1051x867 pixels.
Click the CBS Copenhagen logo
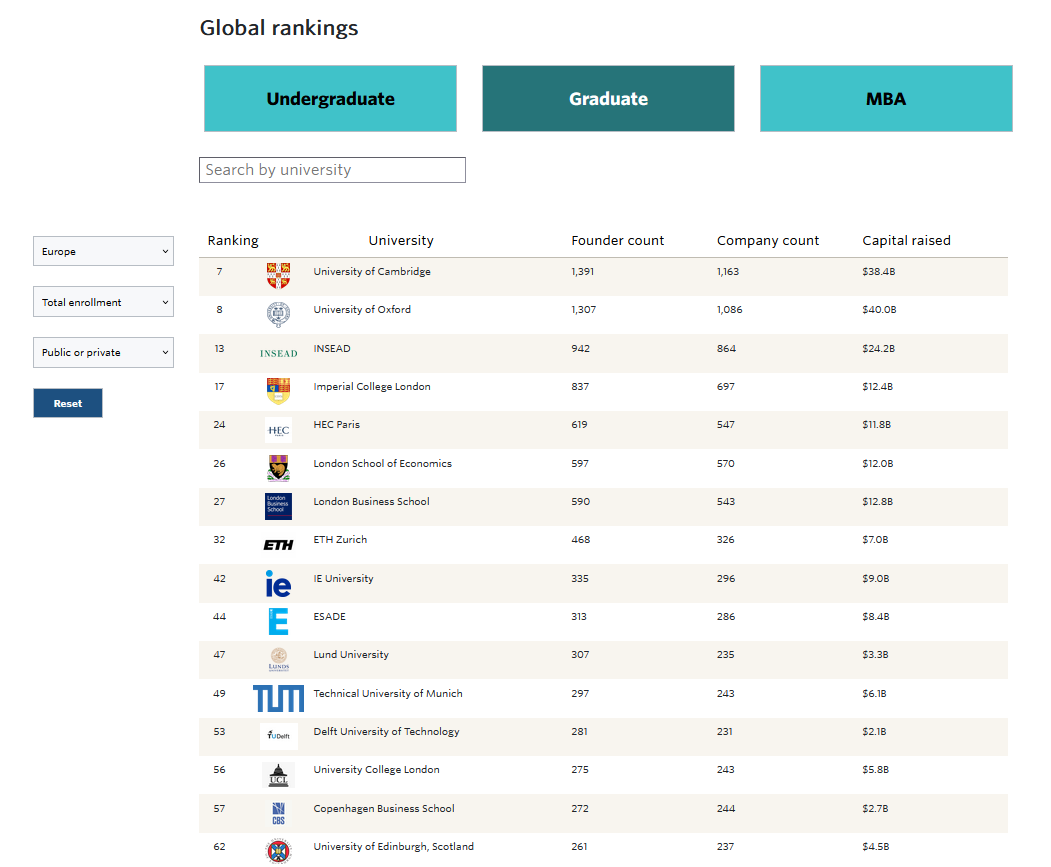click(278, 813)
